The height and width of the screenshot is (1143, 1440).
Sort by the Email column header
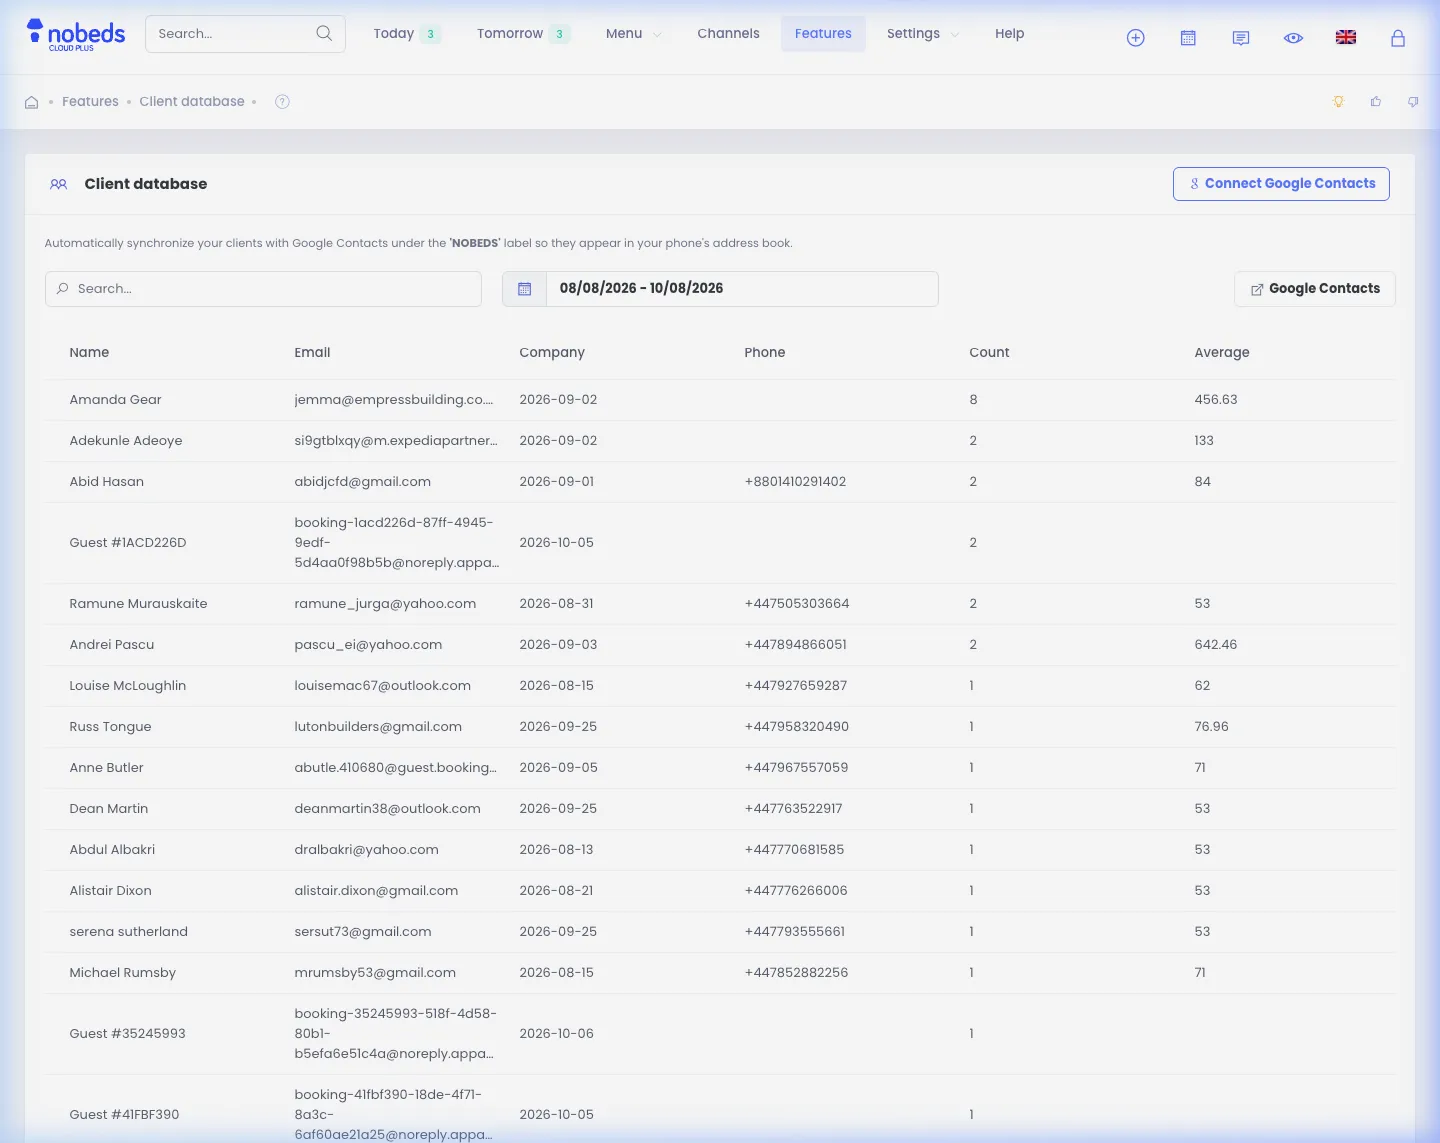coord(312,353)
